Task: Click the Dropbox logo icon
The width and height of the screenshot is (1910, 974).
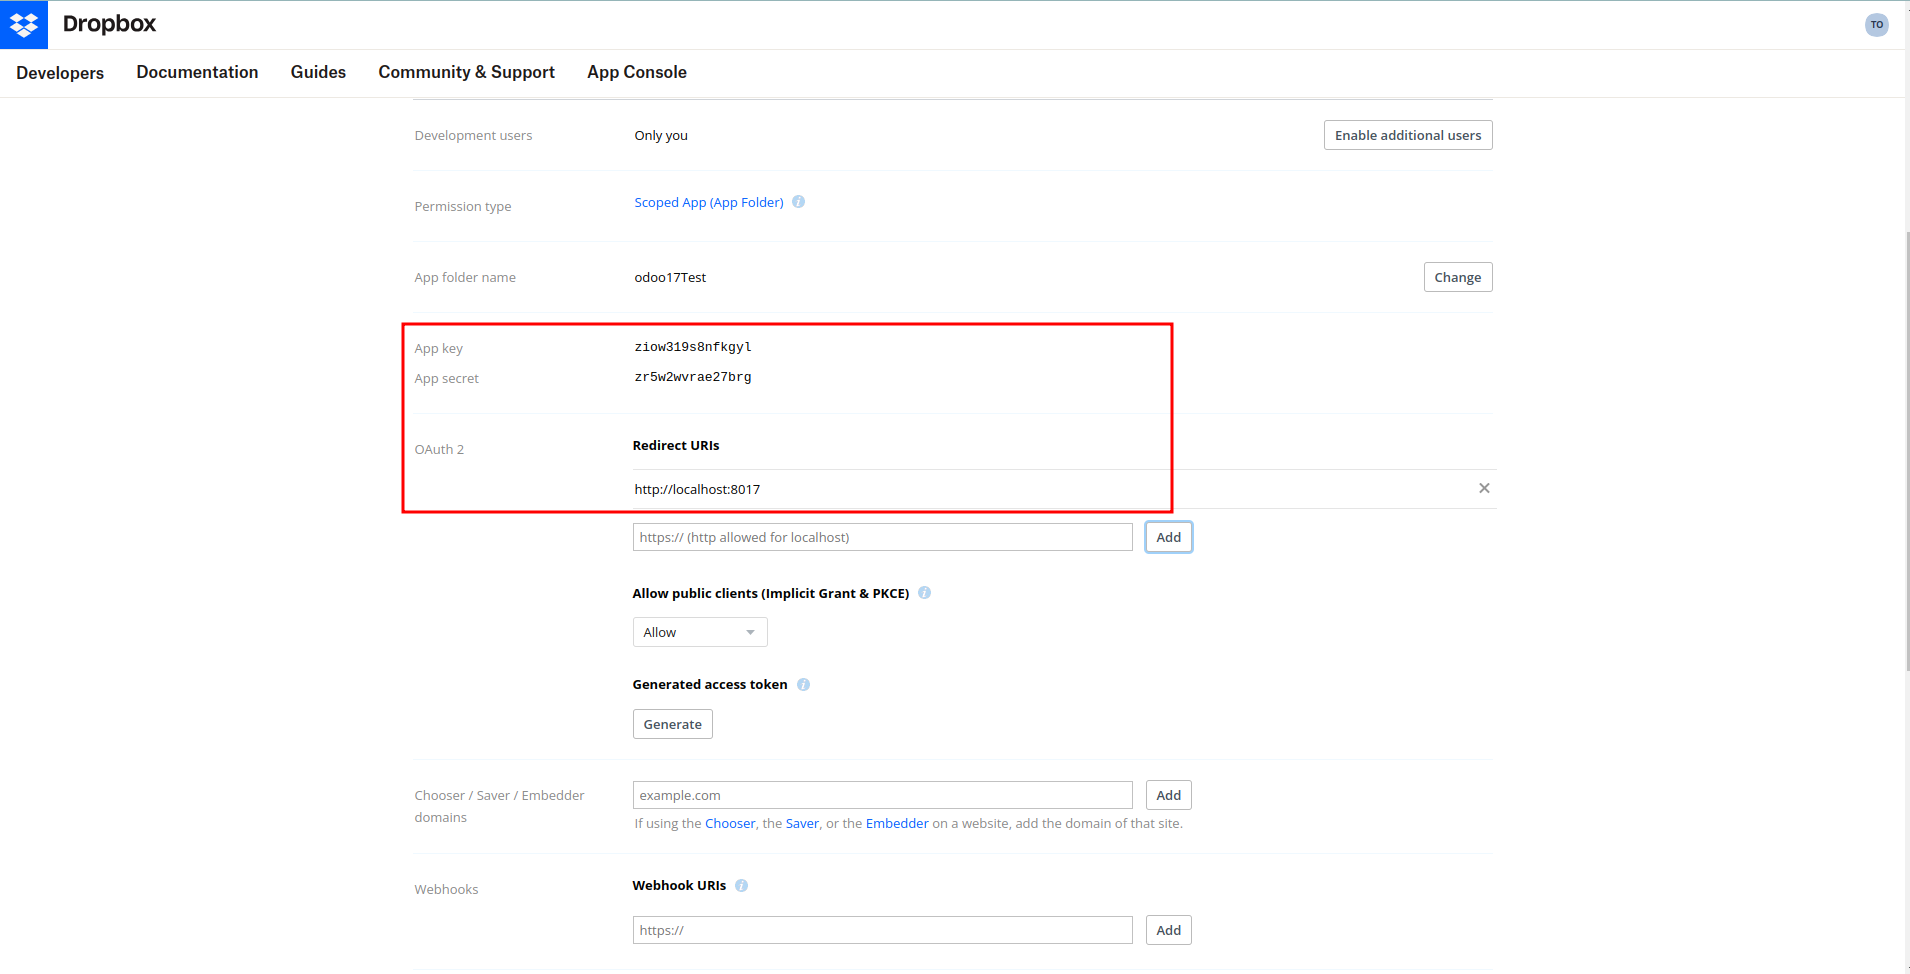Action: 24,24
